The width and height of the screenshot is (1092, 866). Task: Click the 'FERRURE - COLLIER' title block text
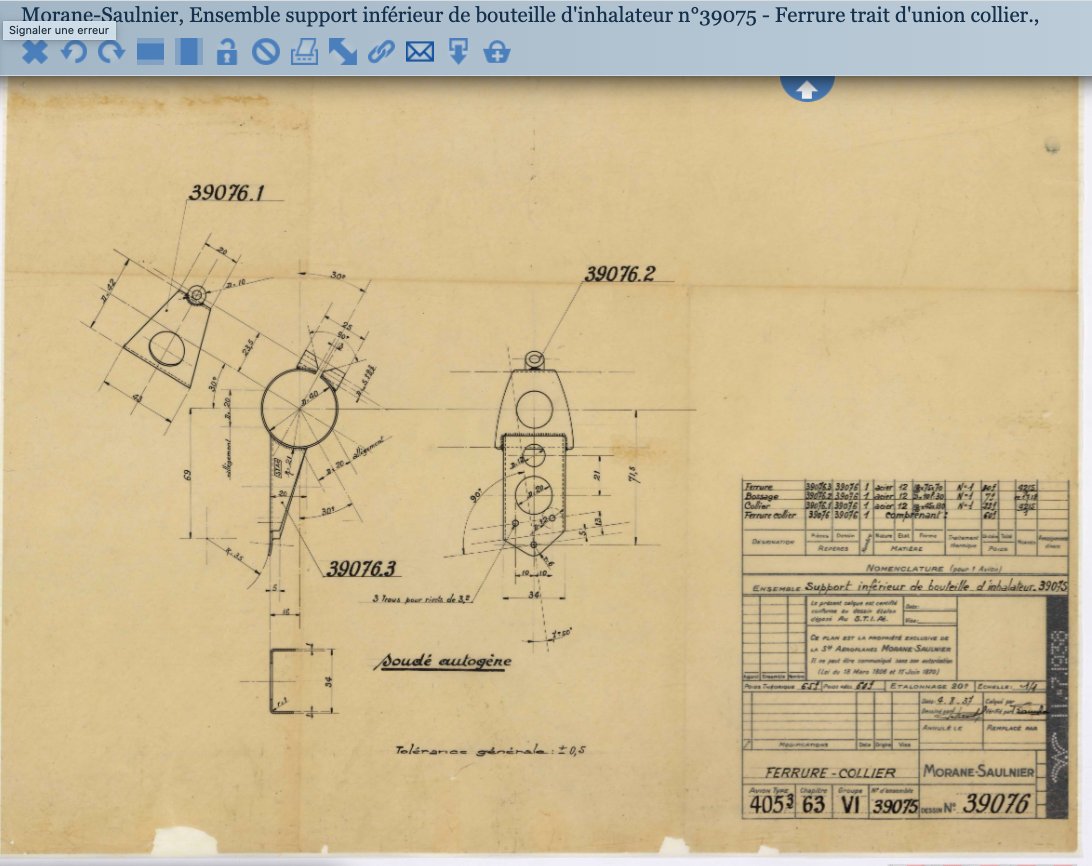(830, 773)
